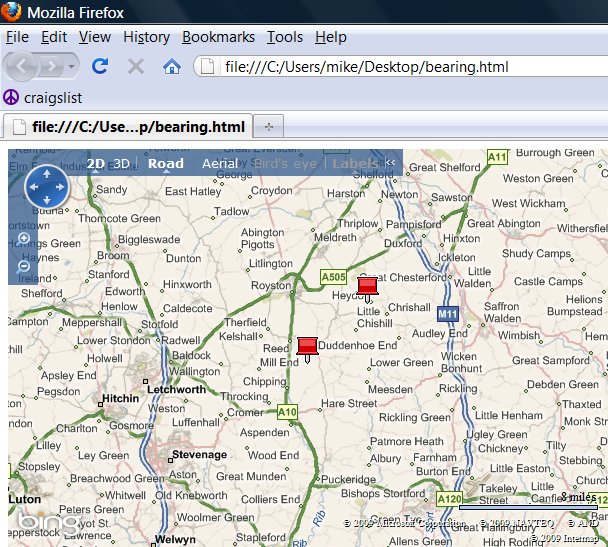
Task: Click the Sawston village label
Action: (x=452, y=197)
